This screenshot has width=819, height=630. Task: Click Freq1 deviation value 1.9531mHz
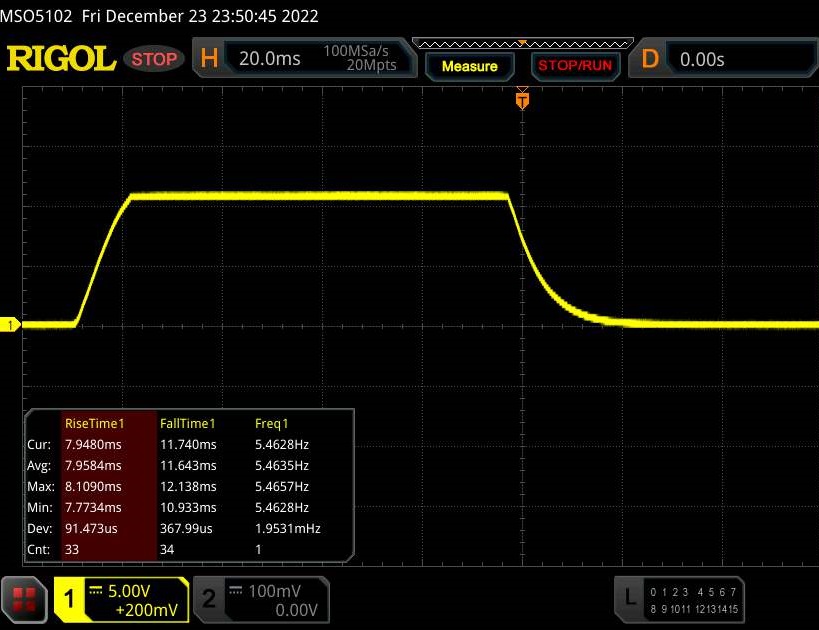point(288,528)
